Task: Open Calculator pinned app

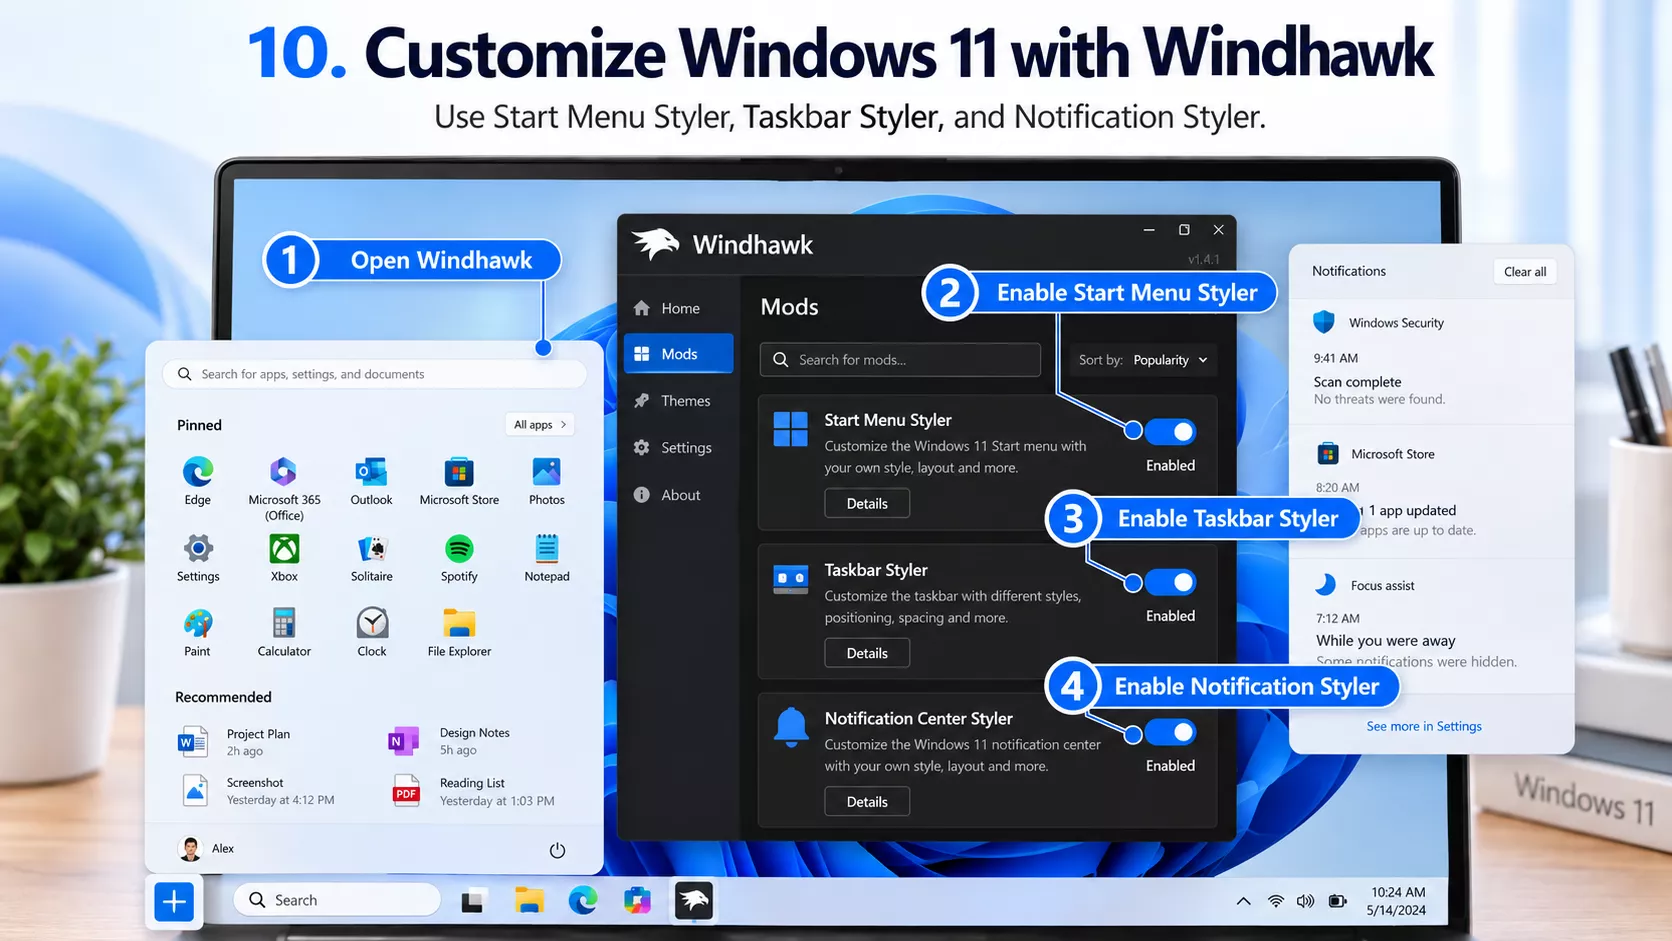Action: click(x=284, y=633)
